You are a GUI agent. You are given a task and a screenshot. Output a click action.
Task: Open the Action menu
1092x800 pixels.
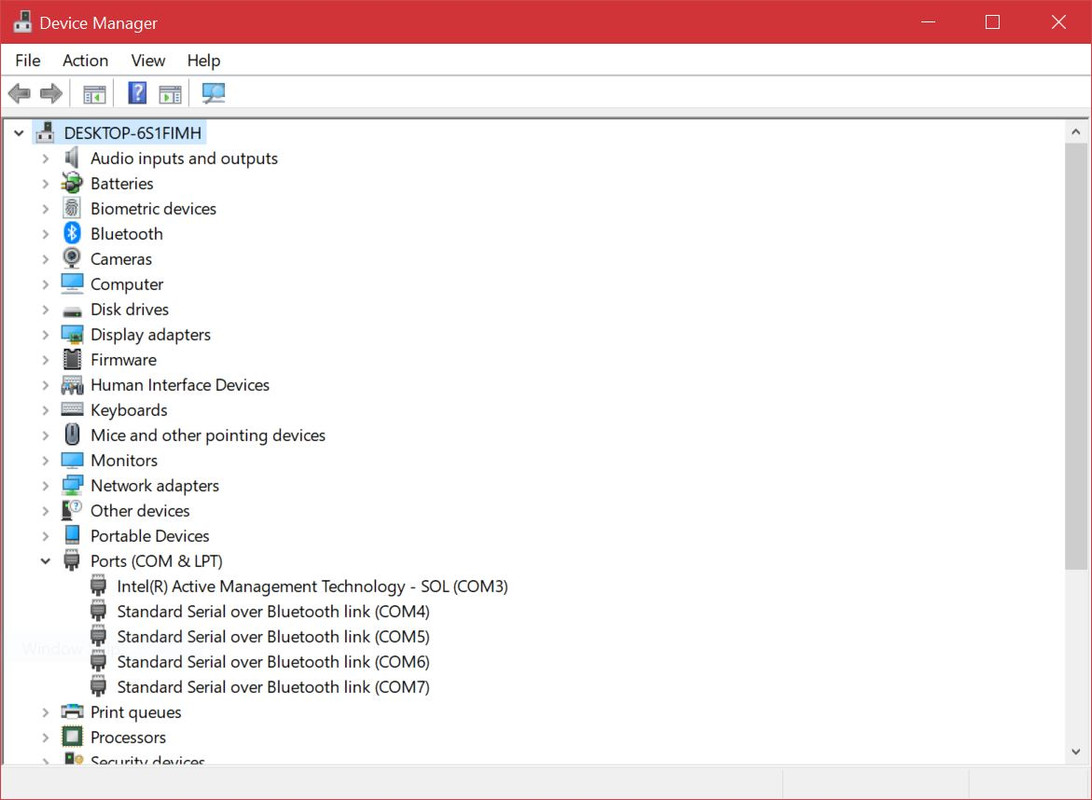[x=85, y=60]
